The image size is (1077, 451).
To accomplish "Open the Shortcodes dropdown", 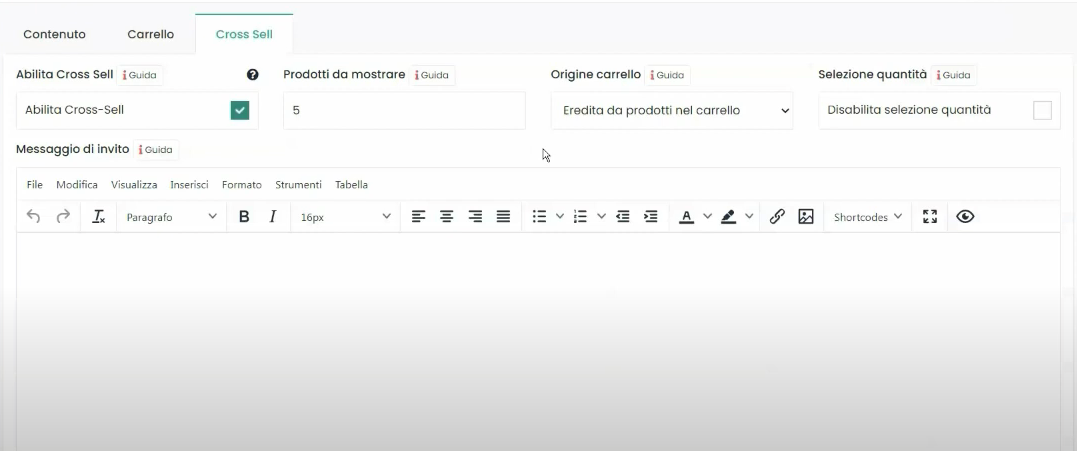I will click(x=868, y=217).
